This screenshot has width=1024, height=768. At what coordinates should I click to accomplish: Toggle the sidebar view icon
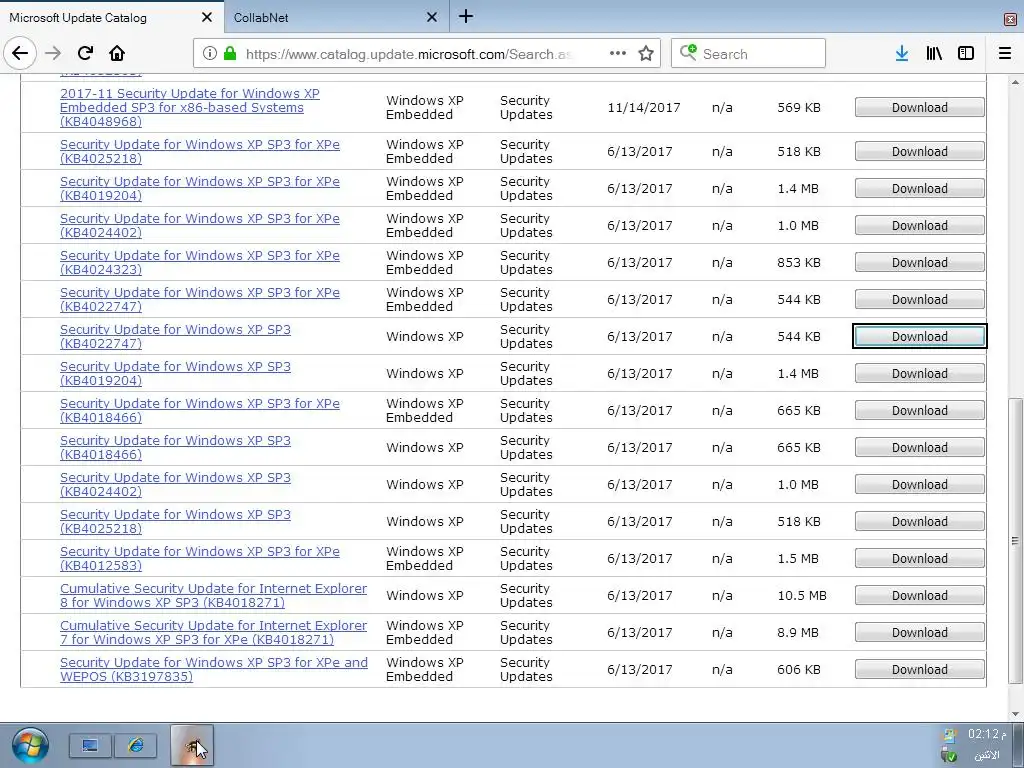(966, 54)
